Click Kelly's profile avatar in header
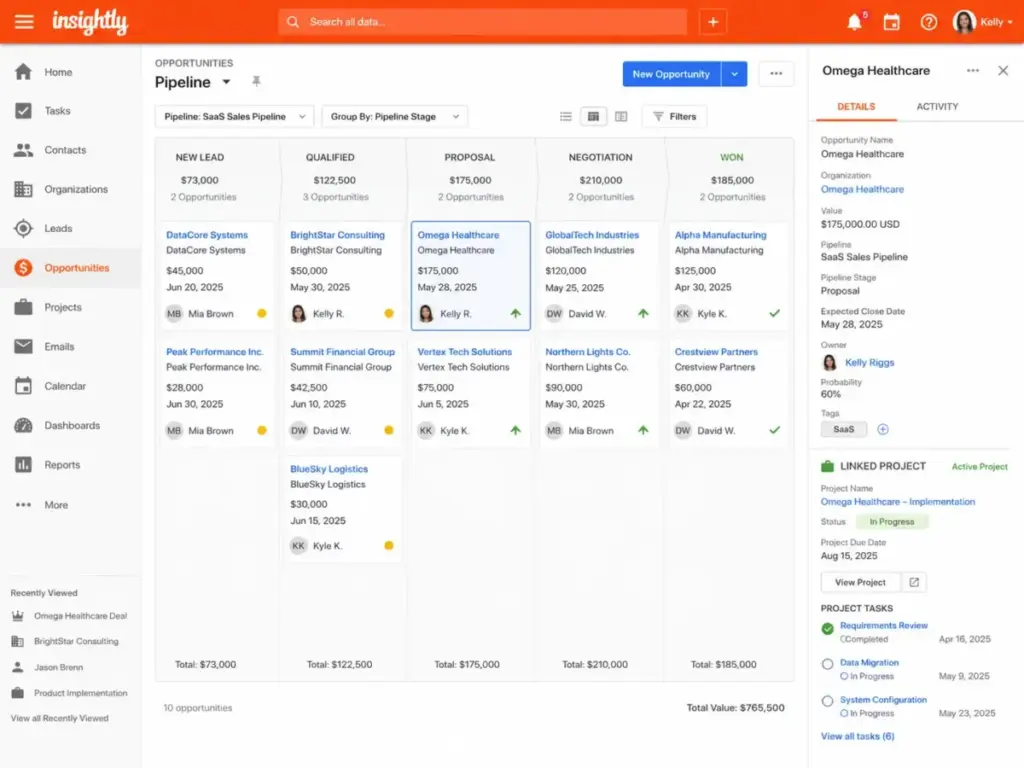Viewport: 1024px width, 768px height. (964, 22)
